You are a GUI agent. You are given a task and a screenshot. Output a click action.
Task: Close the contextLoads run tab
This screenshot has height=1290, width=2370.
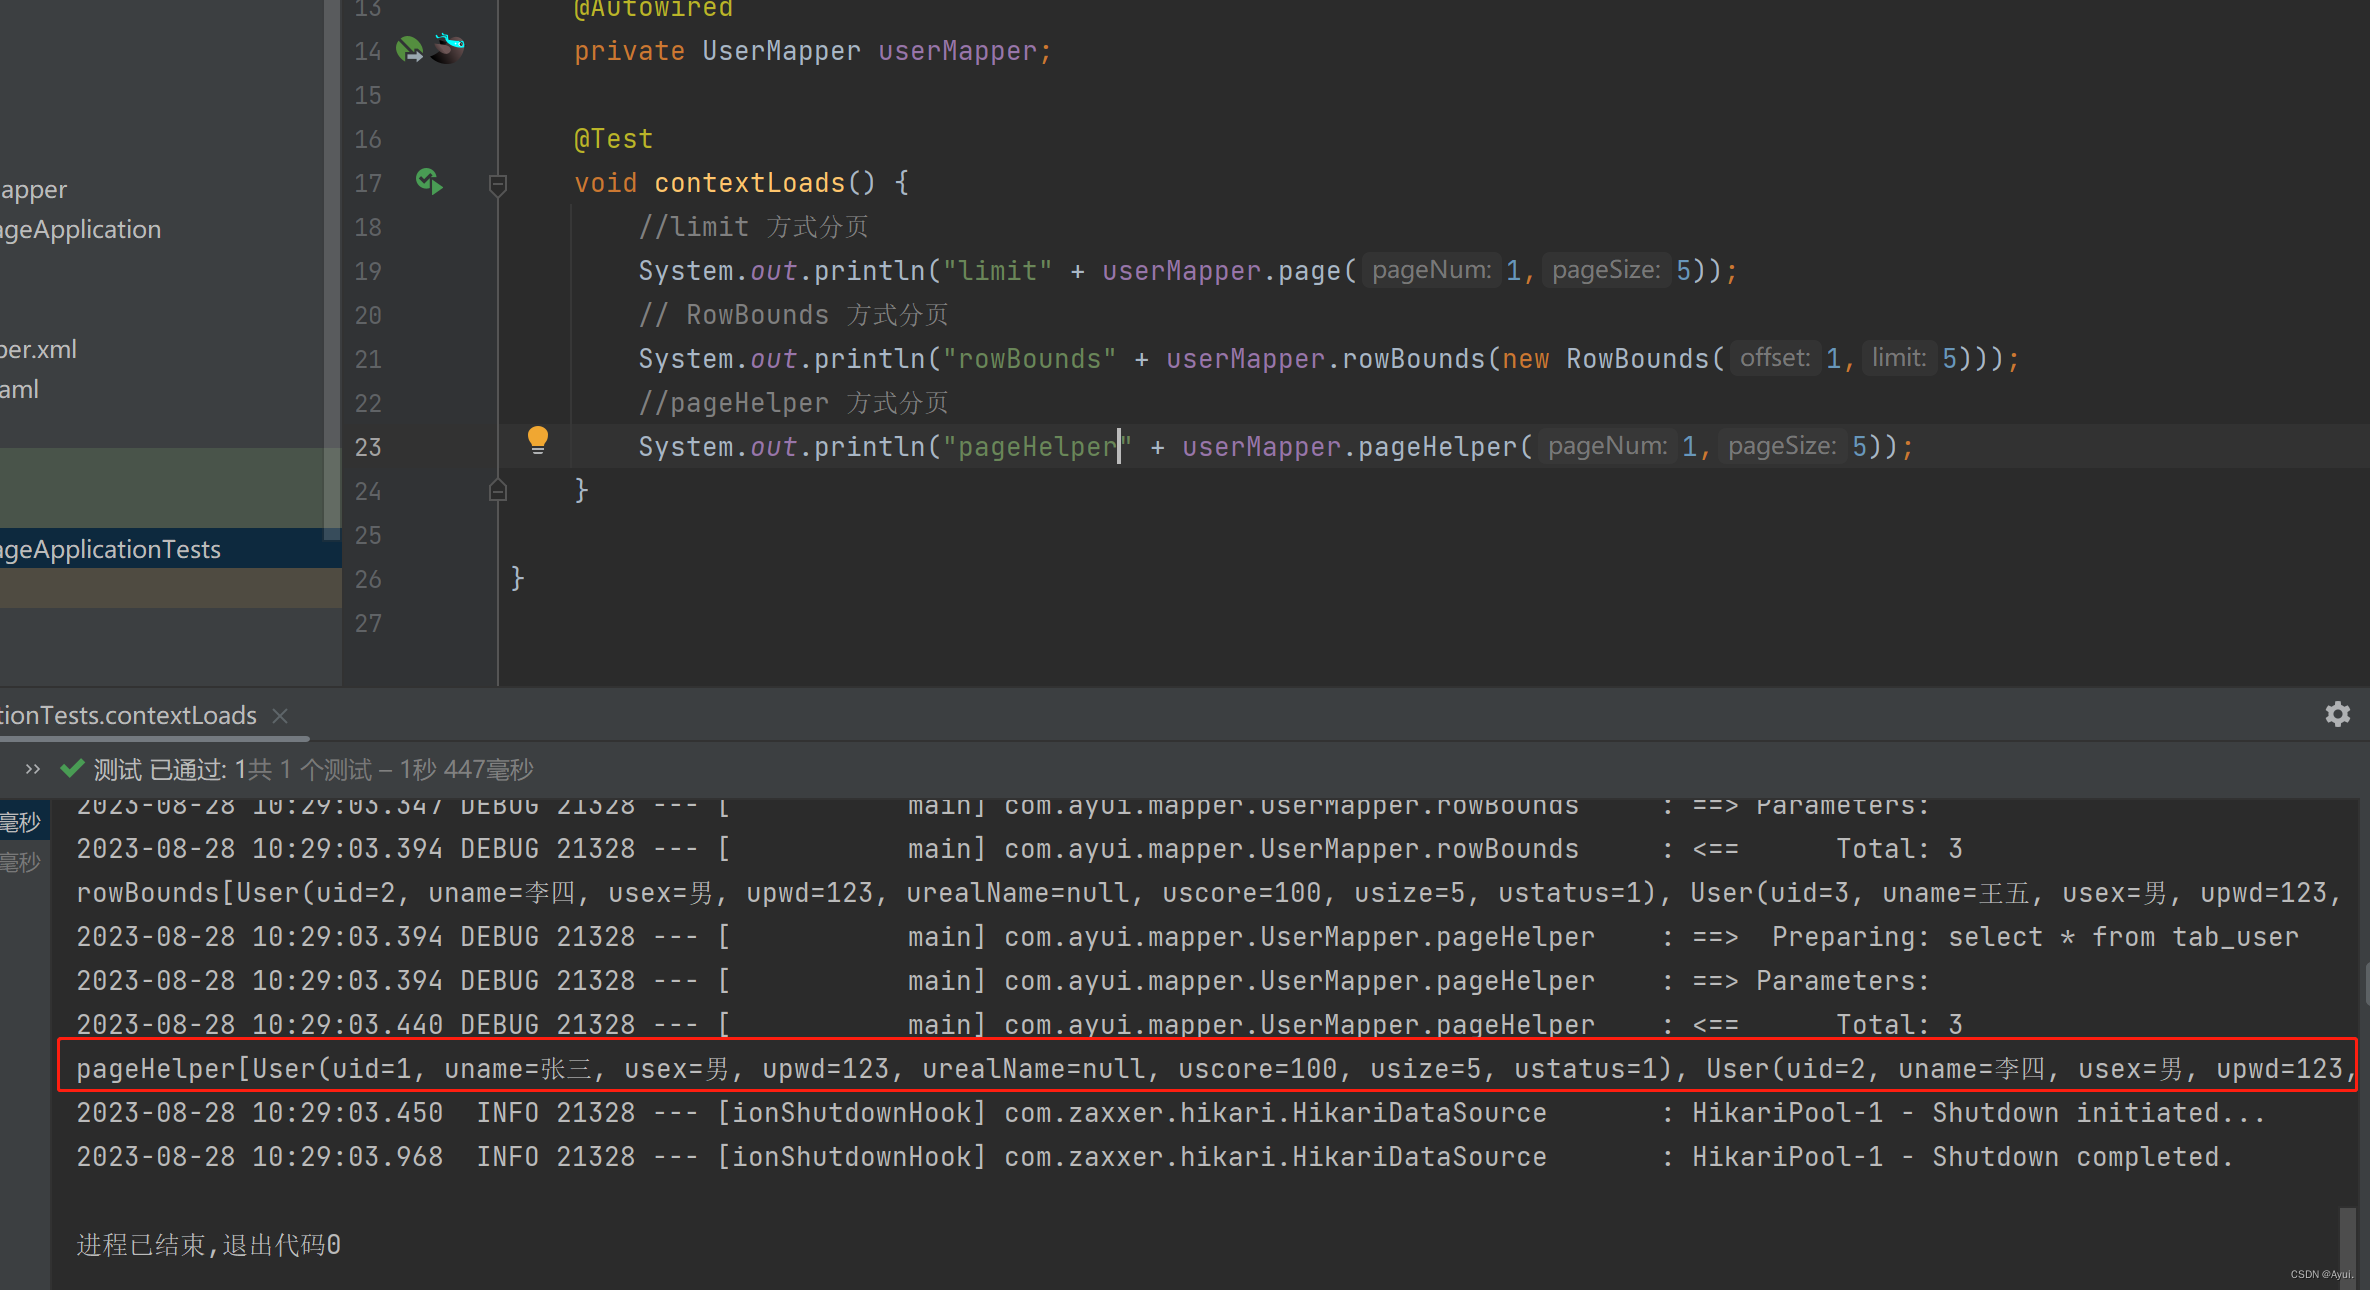tap(281, 716)
